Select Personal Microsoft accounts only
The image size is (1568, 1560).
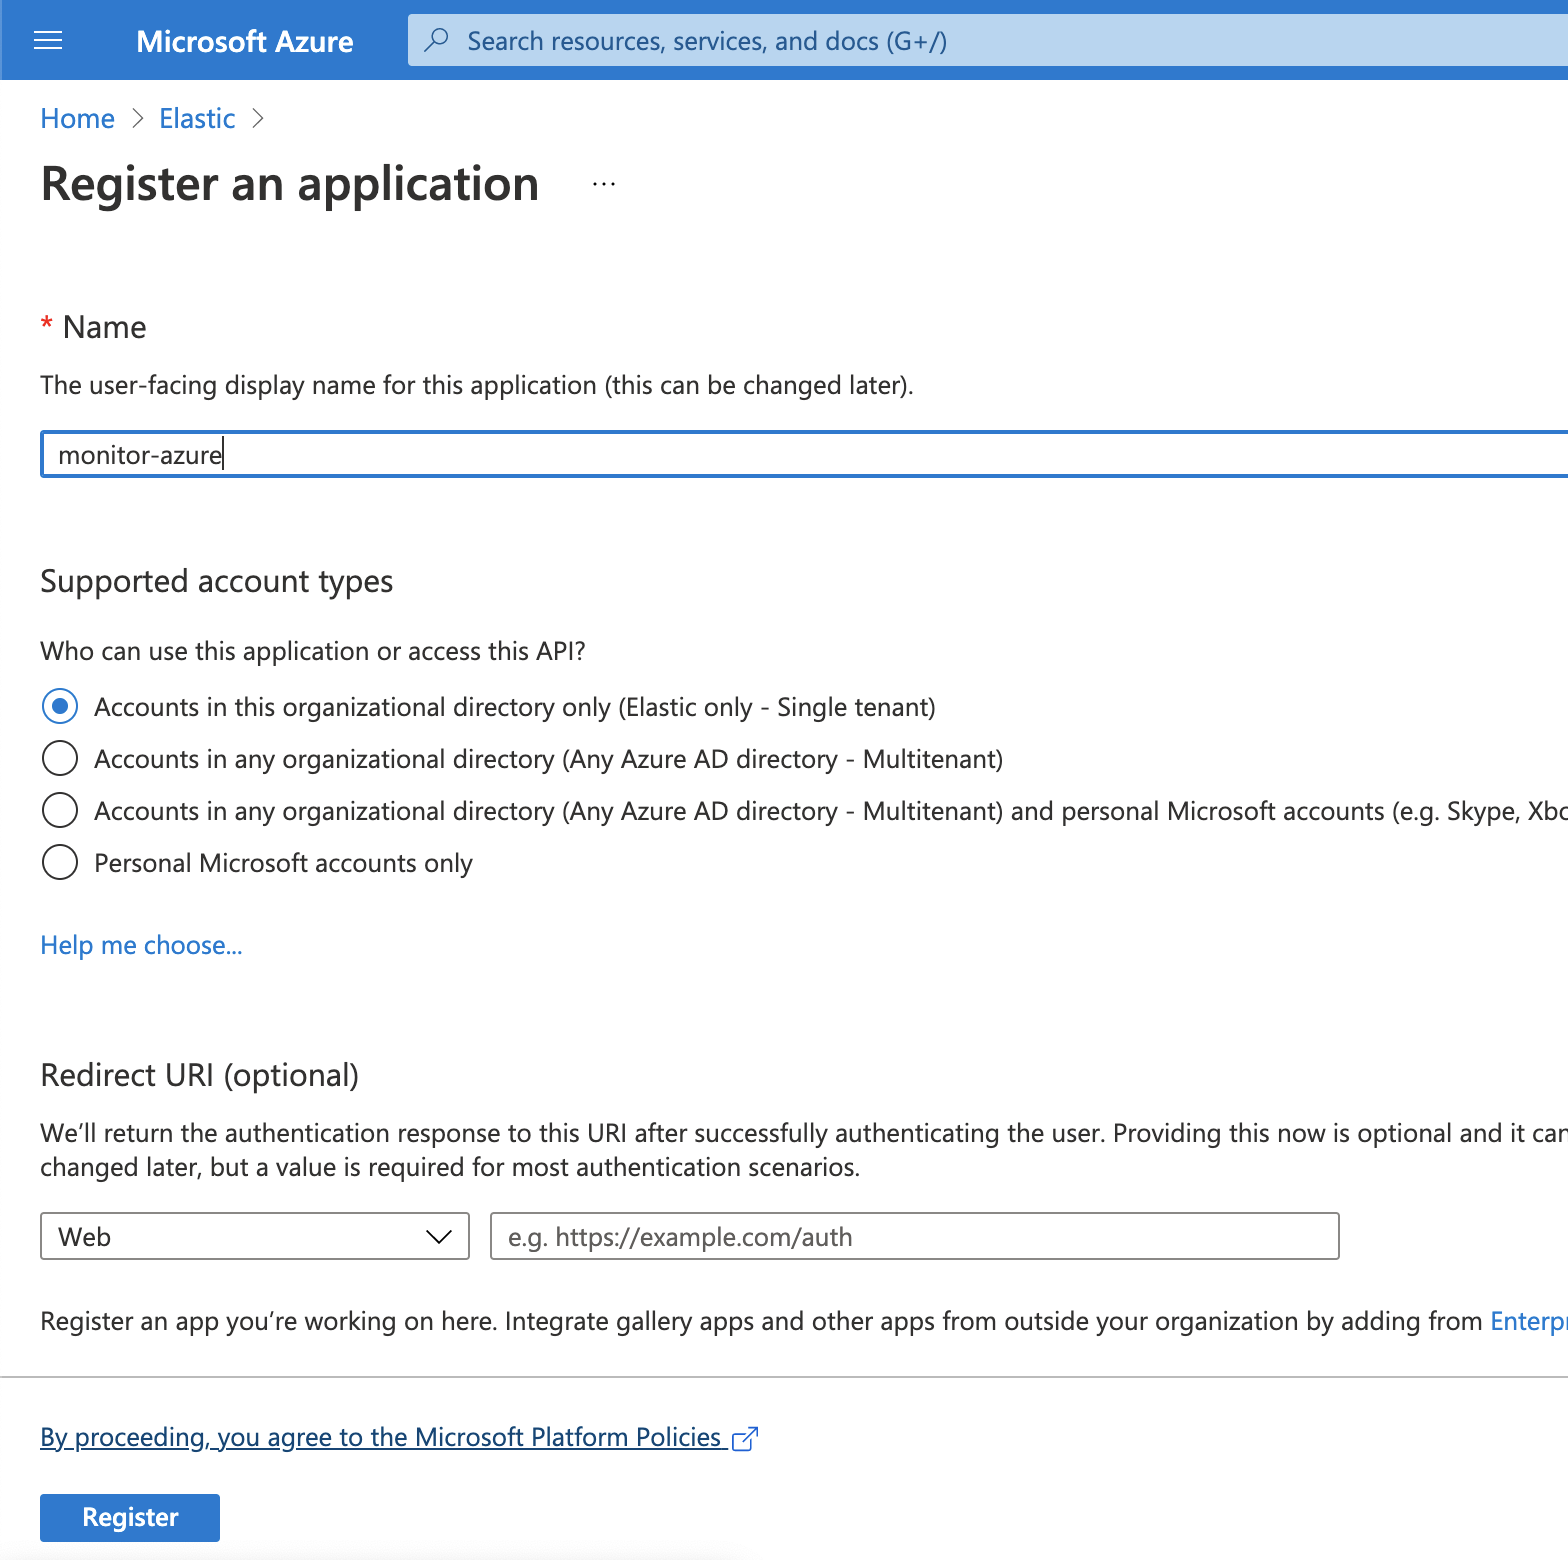coord(60,862)
